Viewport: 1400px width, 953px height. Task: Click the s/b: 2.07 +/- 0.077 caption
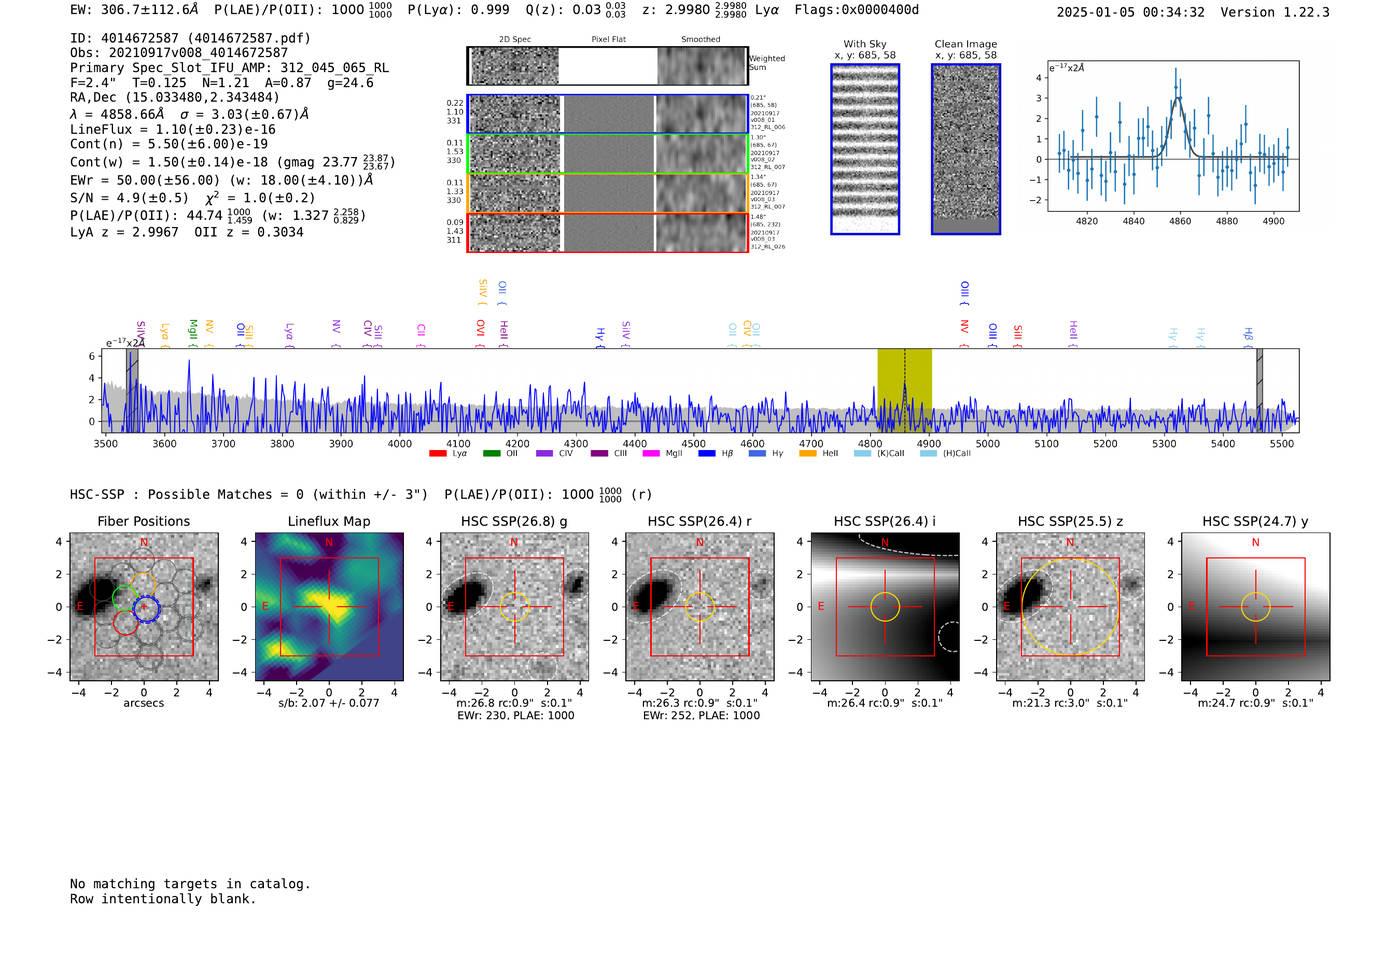329,703
